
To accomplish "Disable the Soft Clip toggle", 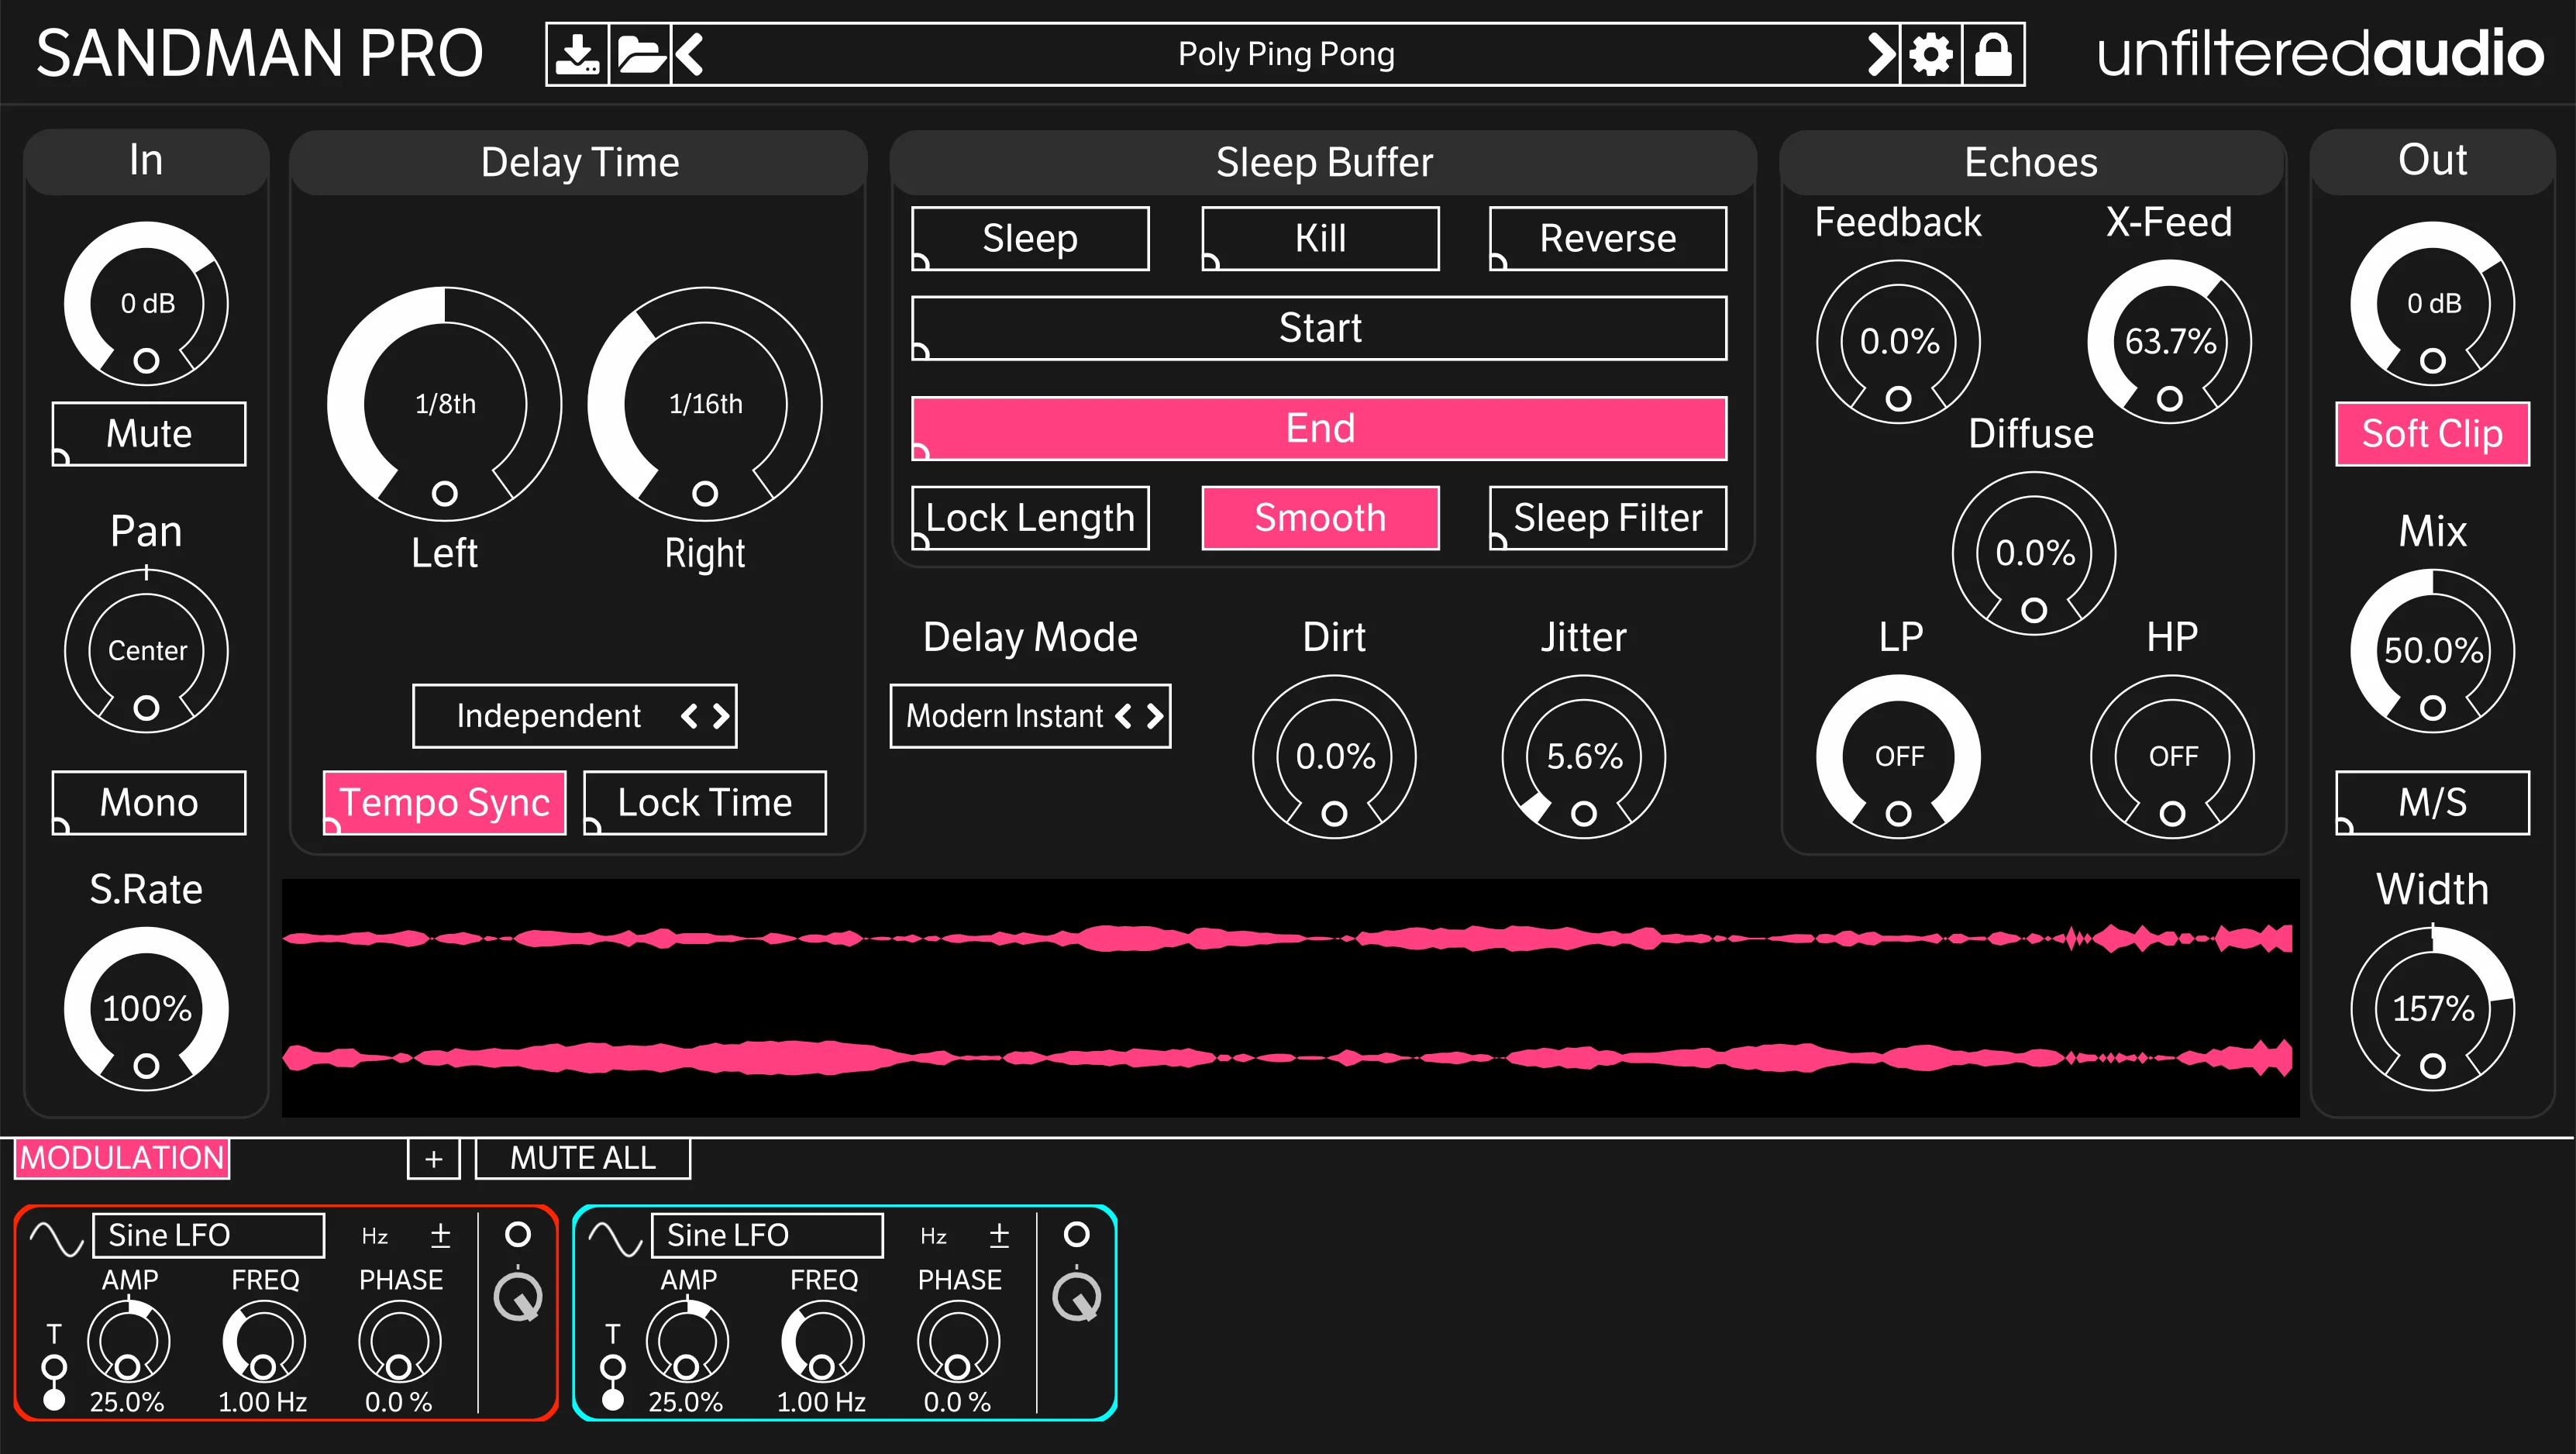I will (2431, 434).
